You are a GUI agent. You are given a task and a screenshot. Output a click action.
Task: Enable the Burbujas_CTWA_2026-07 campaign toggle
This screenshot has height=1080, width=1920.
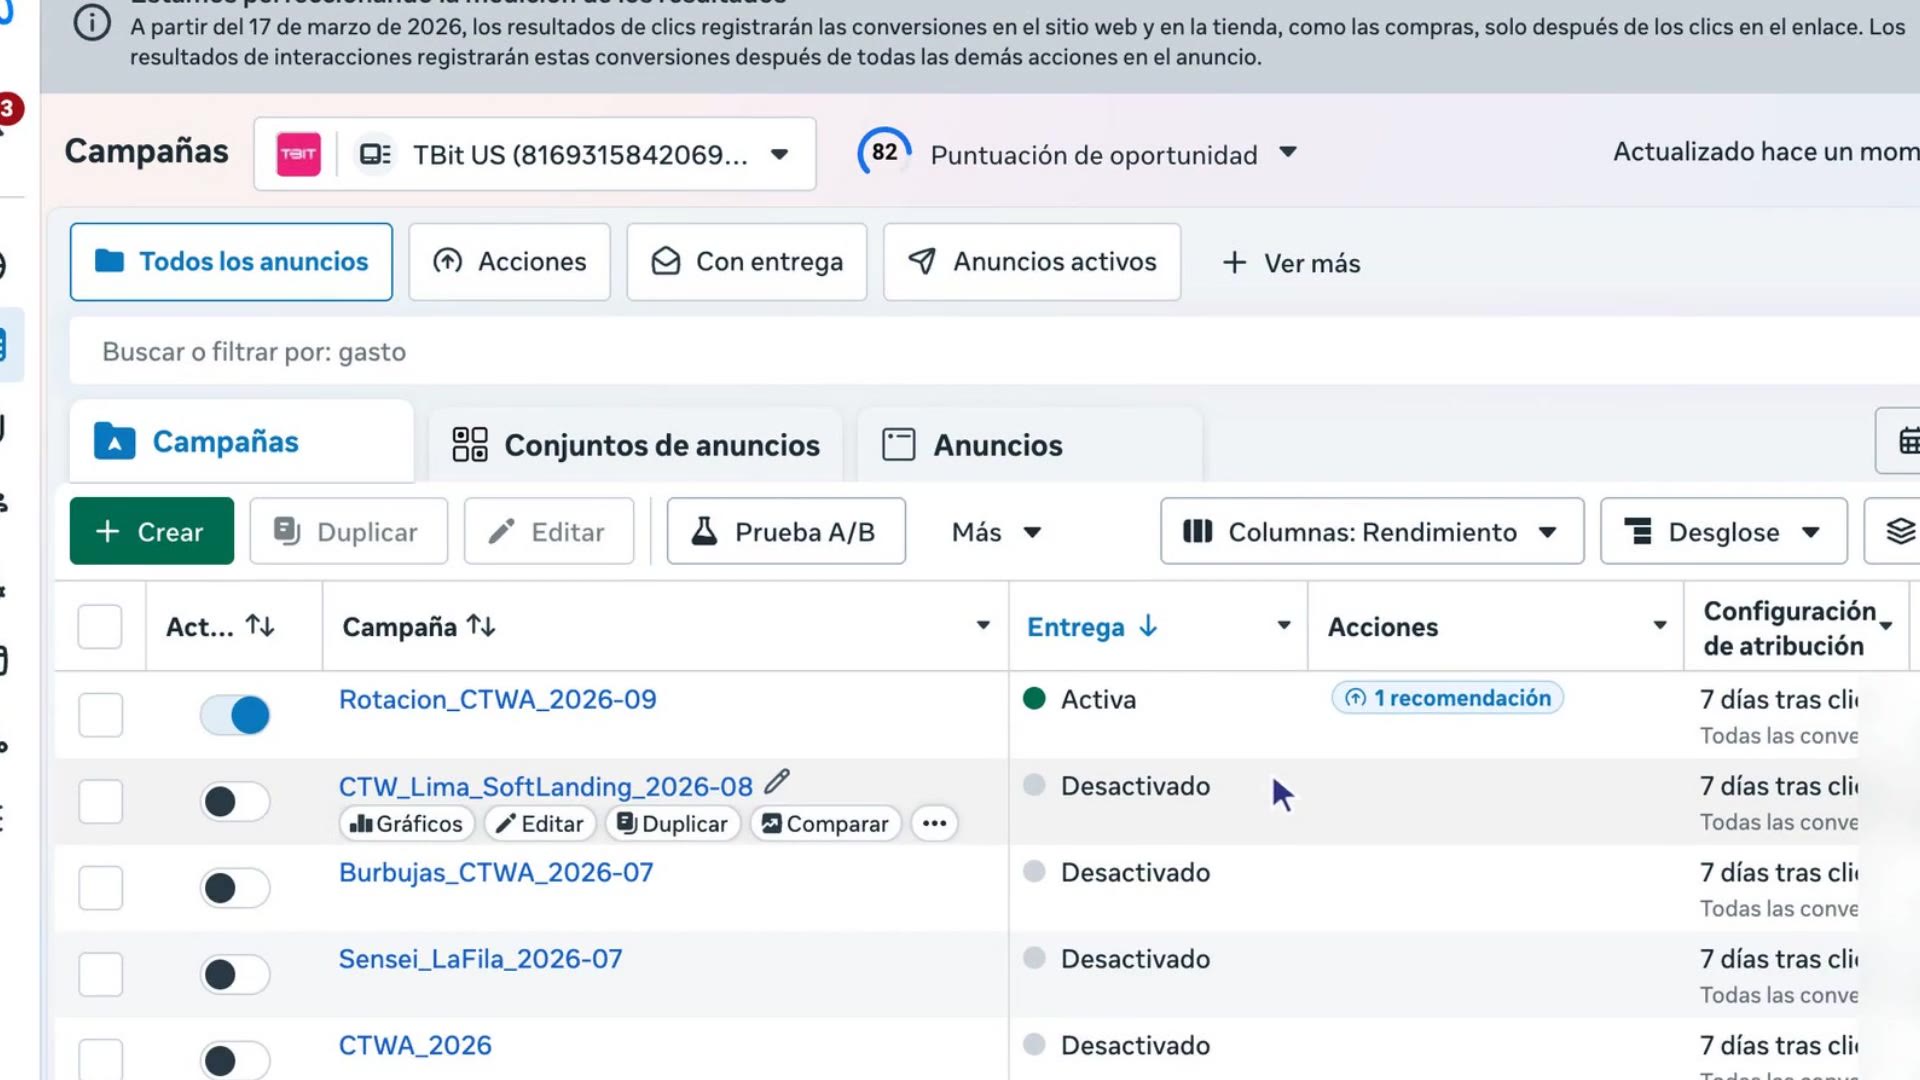click(x=235, y=888)
